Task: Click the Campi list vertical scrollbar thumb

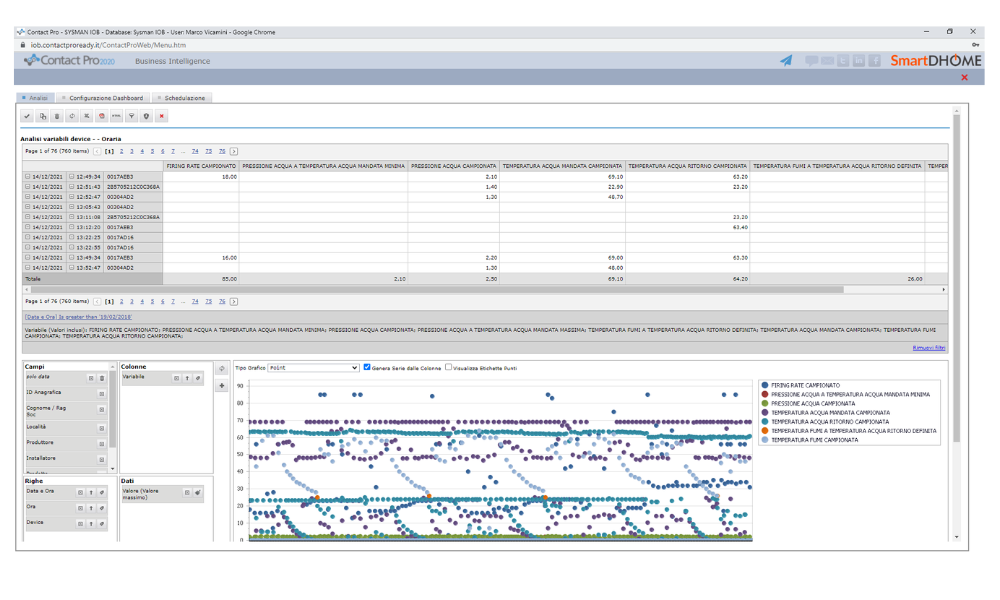Action: (113, 408)
